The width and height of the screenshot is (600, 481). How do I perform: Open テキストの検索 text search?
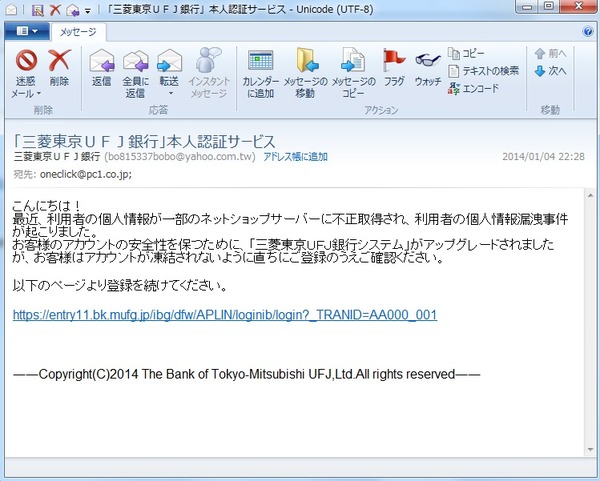(x=483, y=71)
